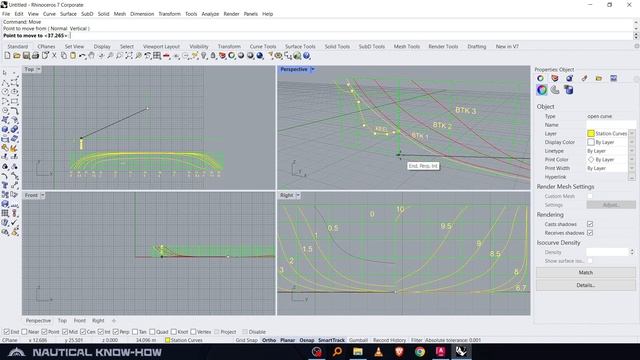Click the Save floppy disk icon
This screenshot has width=640, height=360.
click(26, 56)
